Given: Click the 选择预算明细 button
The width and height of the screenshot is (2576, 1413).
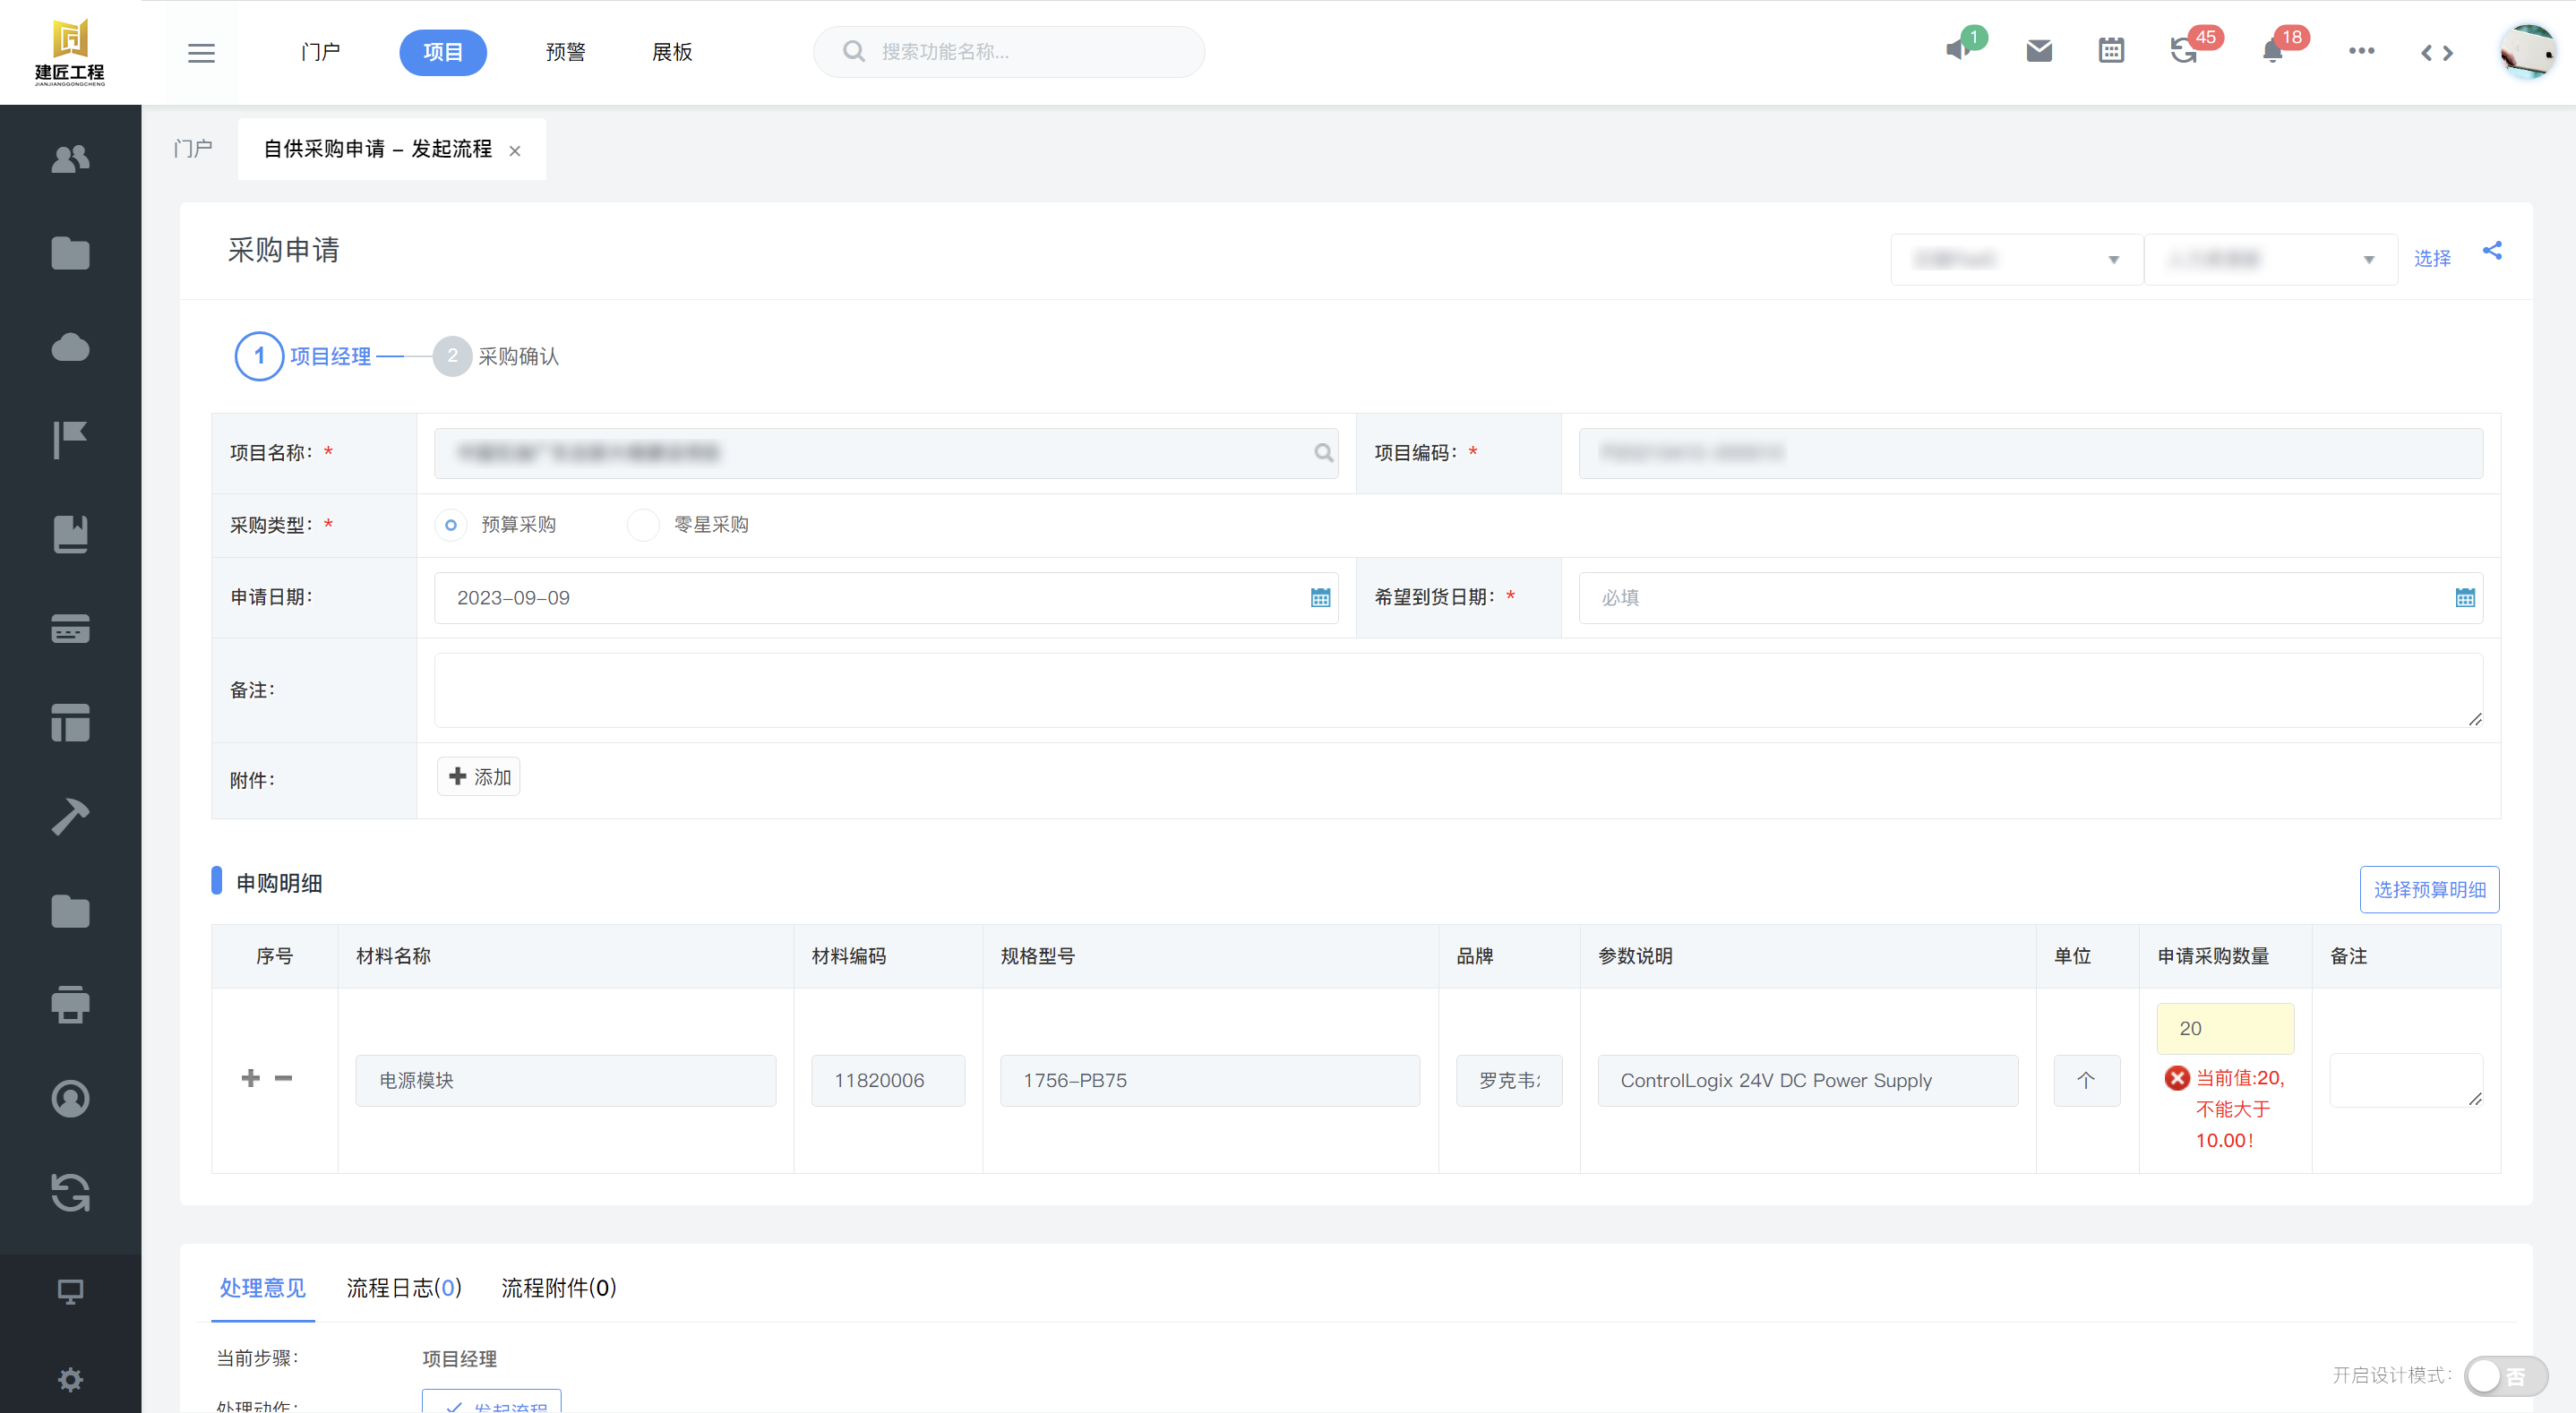Looking at the screenshot, I should click(2429, 889).
